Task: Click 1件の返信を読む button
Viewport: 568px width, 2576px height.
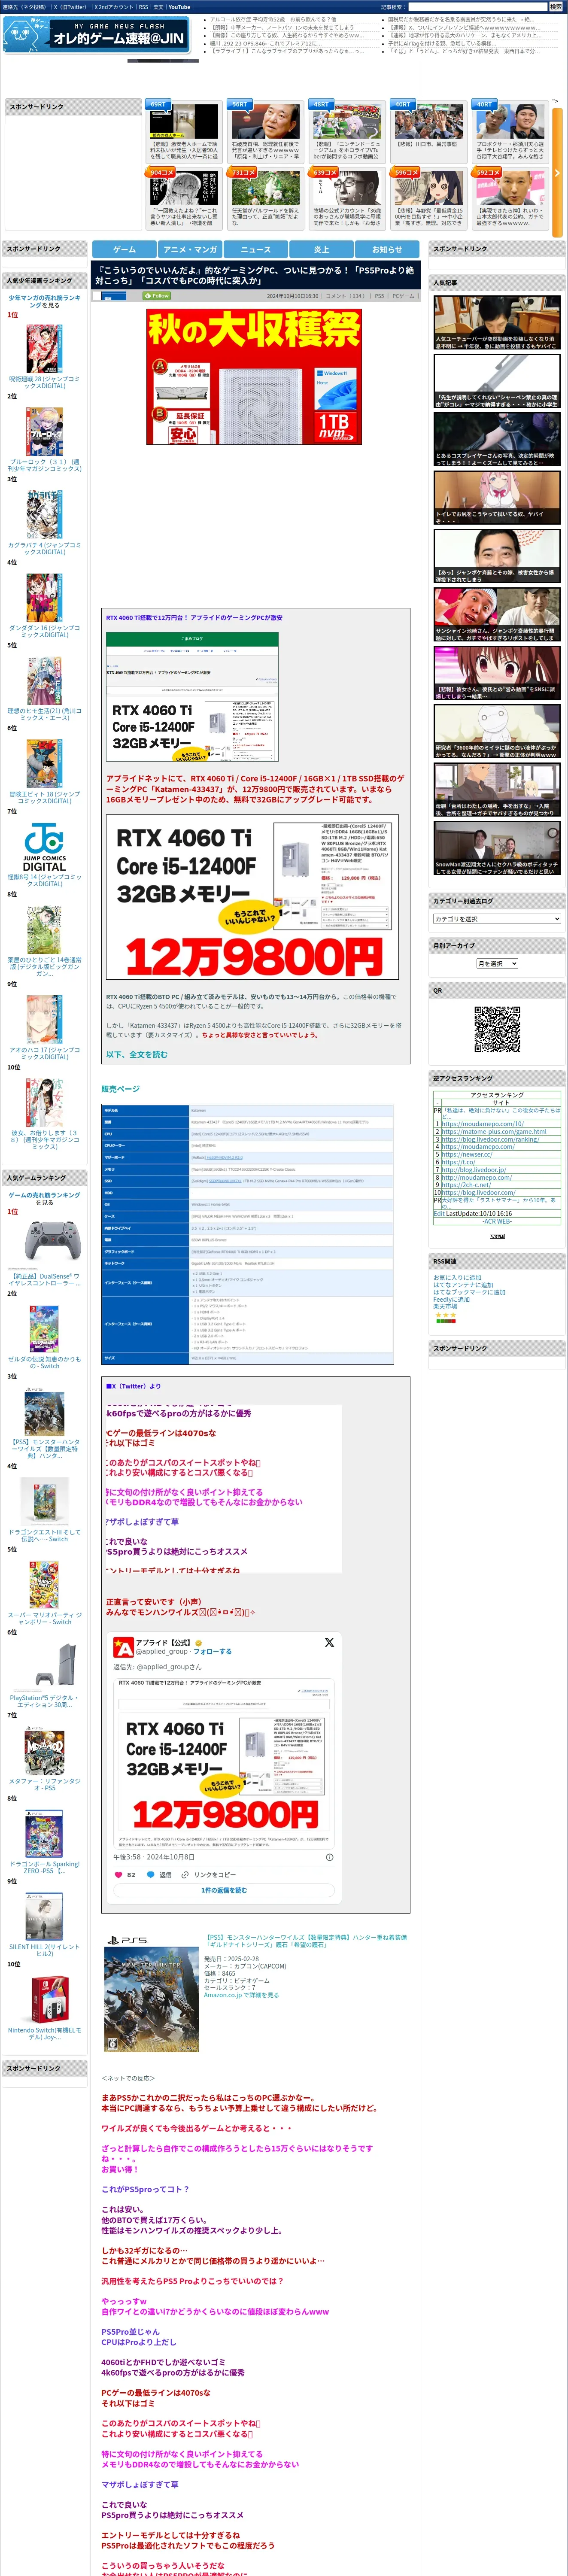Action: pyautogui.click(x=224, y=1890)
